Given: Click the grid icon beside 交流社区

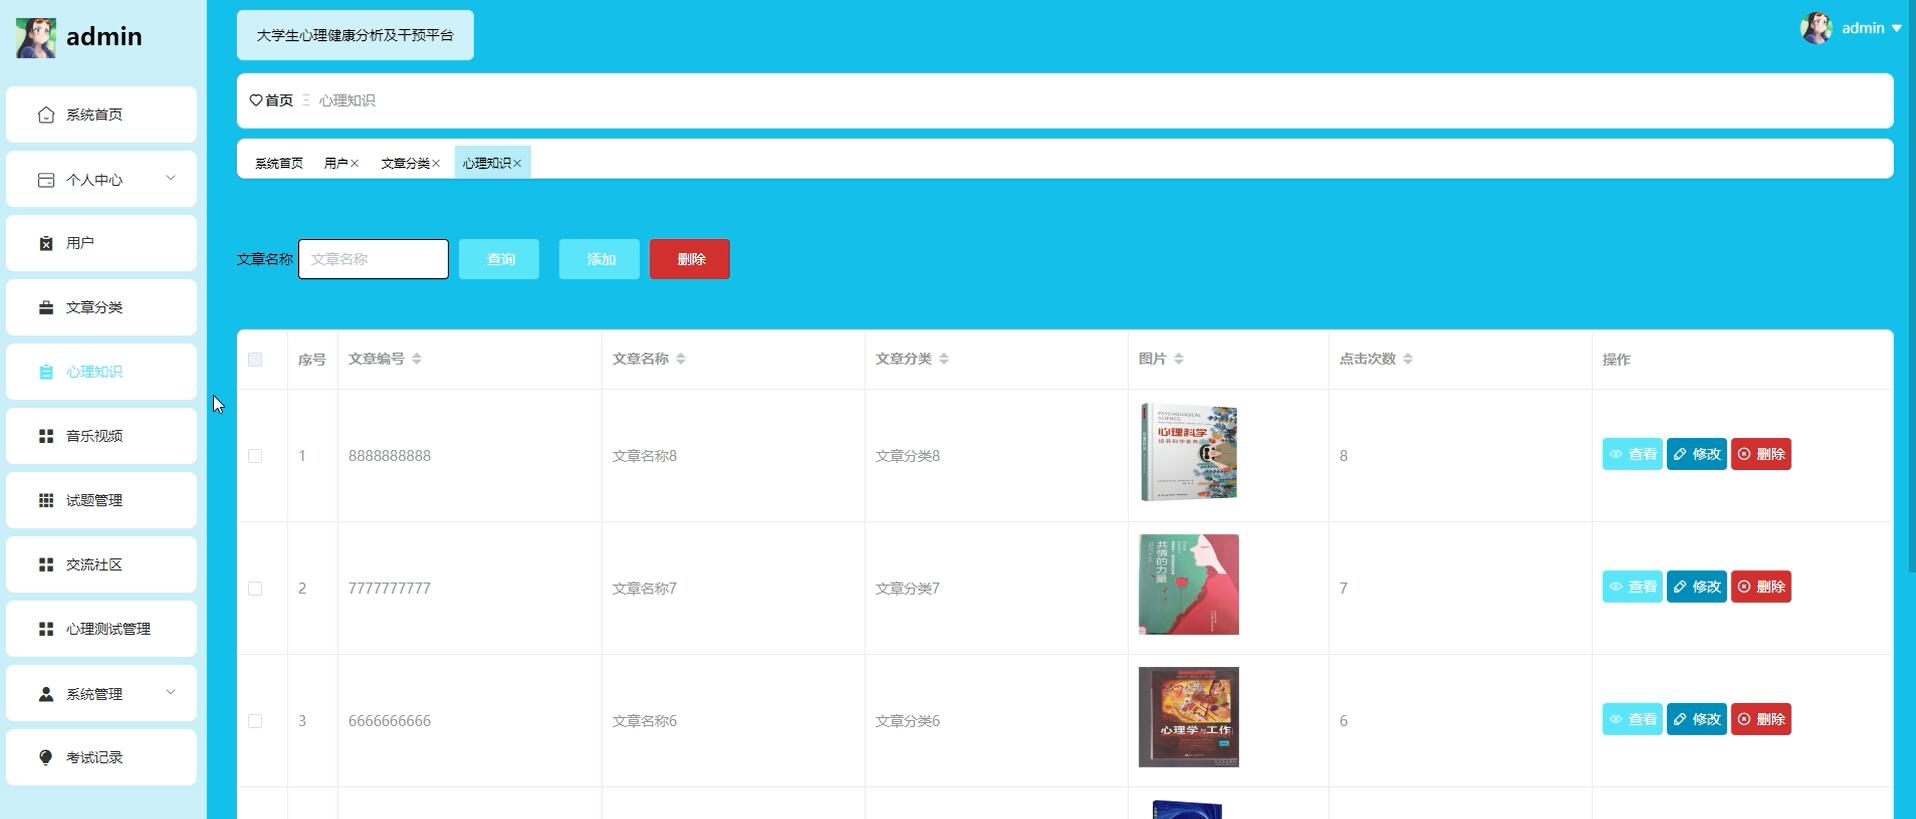Looking at the screenshot, I should (x=46, y=565).
